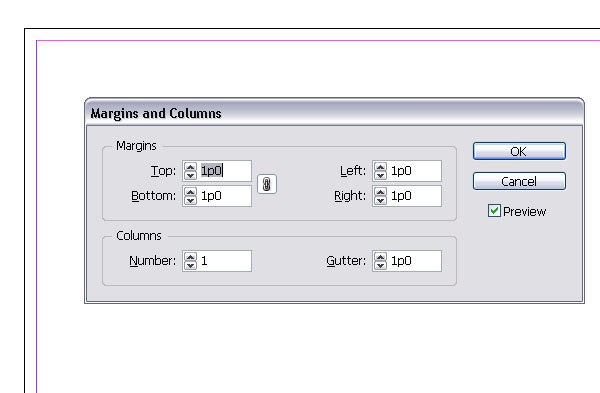Screen dimensions: 600x393
Task: Dismiss dialog with the Cancel button
Action: coord(519,181)
